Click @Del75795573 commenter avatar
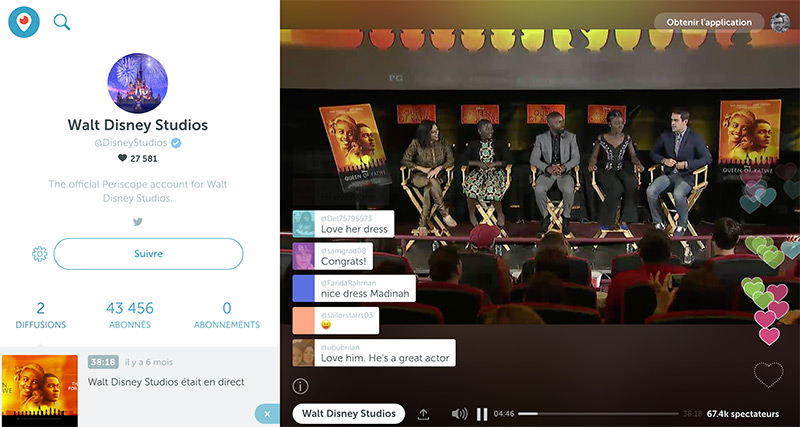The image size is (800, 427). point(303,224)
